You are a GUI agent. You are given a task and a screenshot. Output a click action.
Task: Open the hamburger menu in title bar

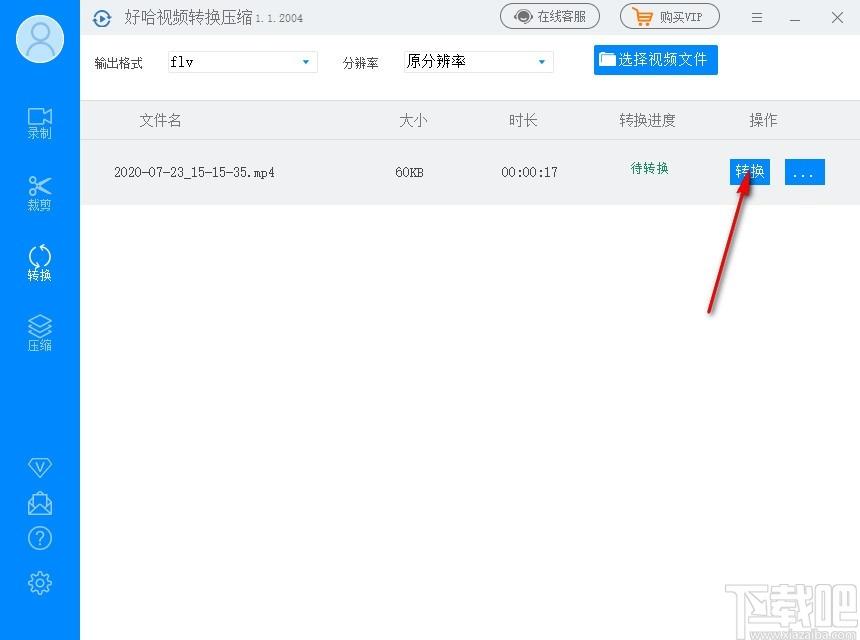pyautogui.click(x=757, y=18)
